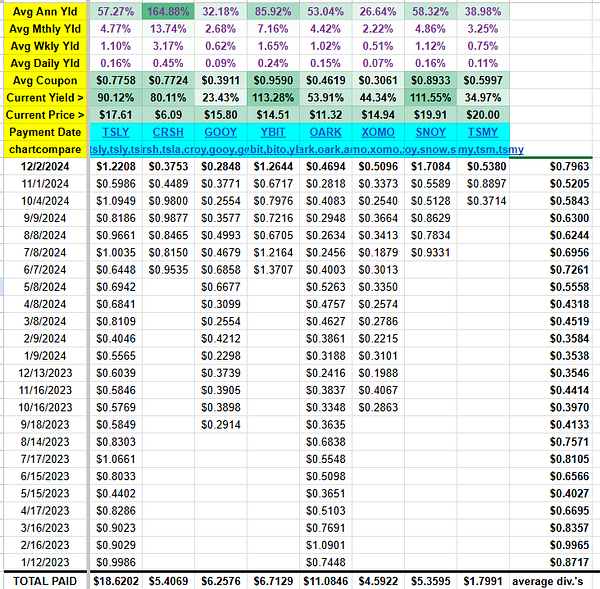Click the $1.3707 YBIT dividend cell
The width and height of the screenshot is (600, 589).
pyautogui.click(x=273, y=270)
